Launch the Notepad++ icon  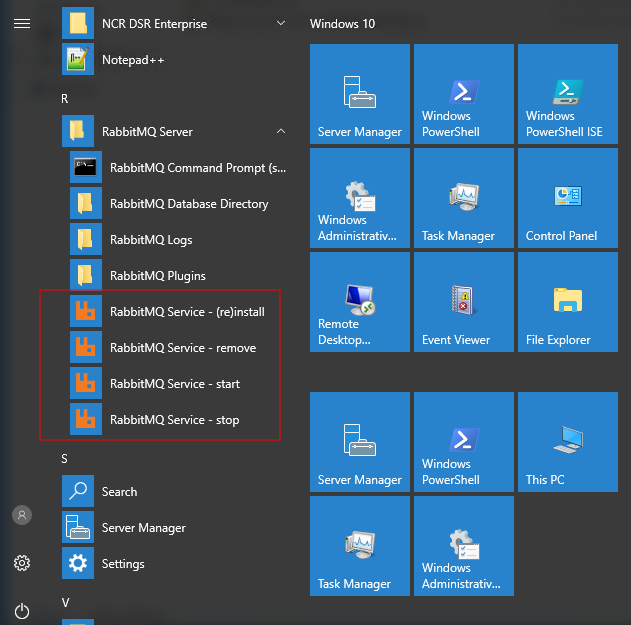[x=78, y=59]
